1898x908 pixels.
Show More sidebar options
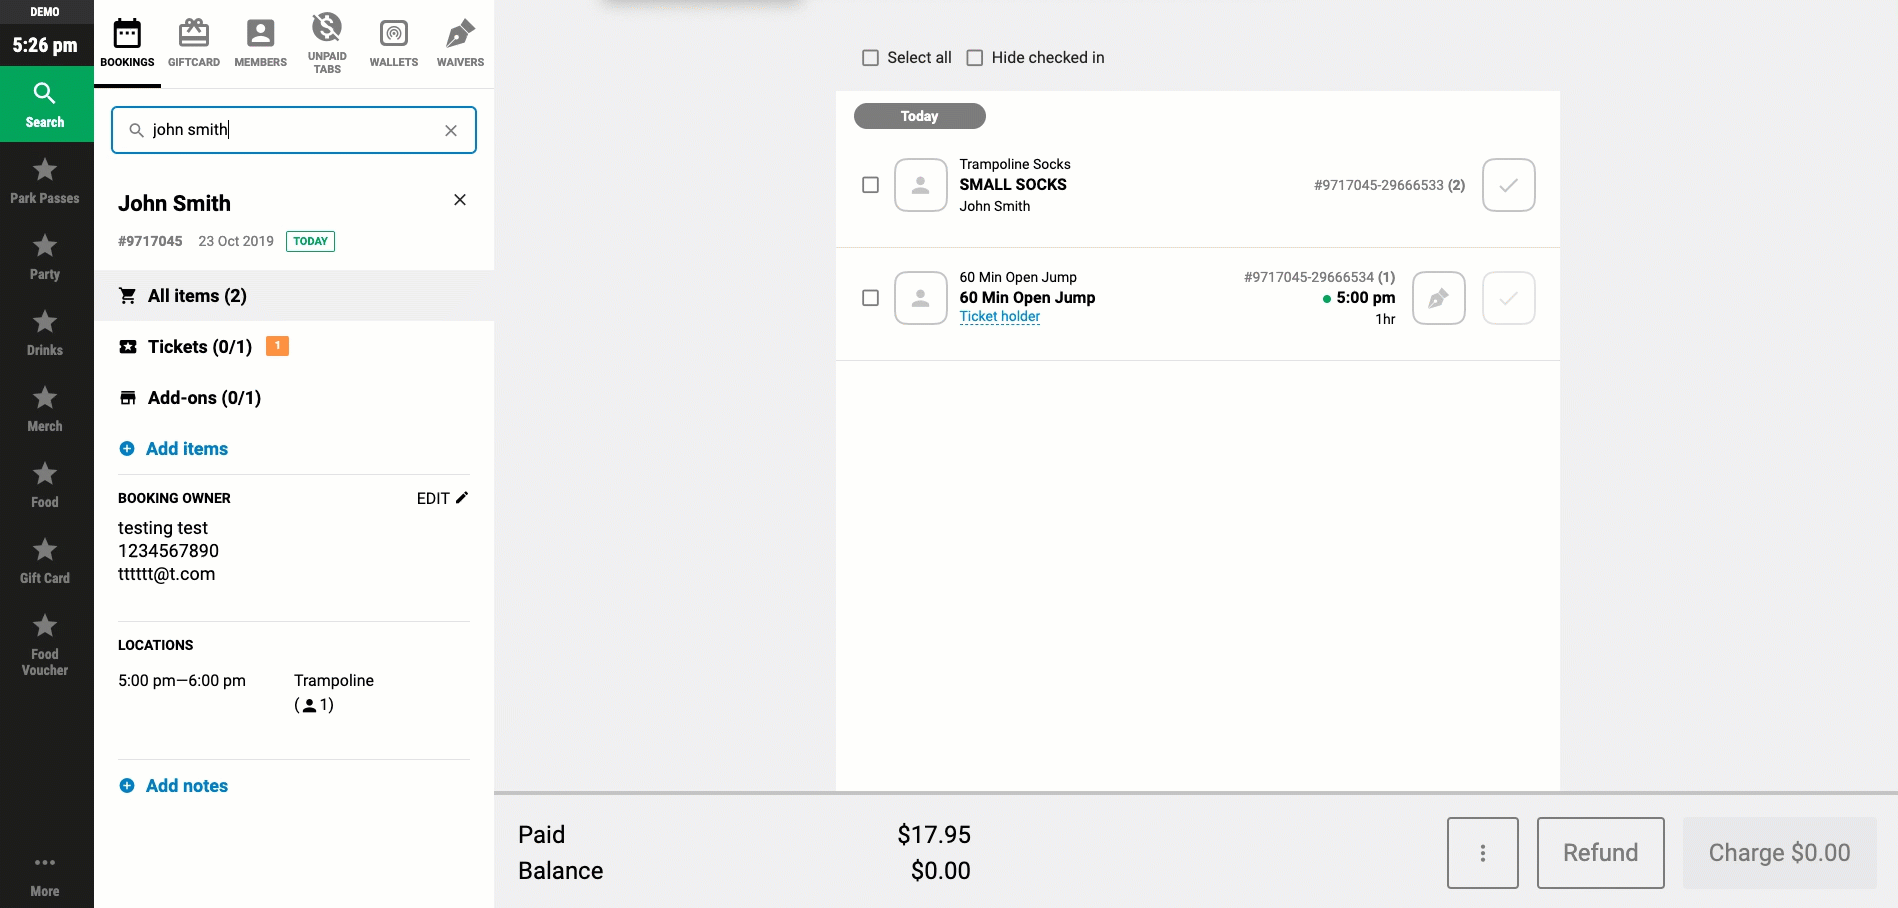coord(45,876)
